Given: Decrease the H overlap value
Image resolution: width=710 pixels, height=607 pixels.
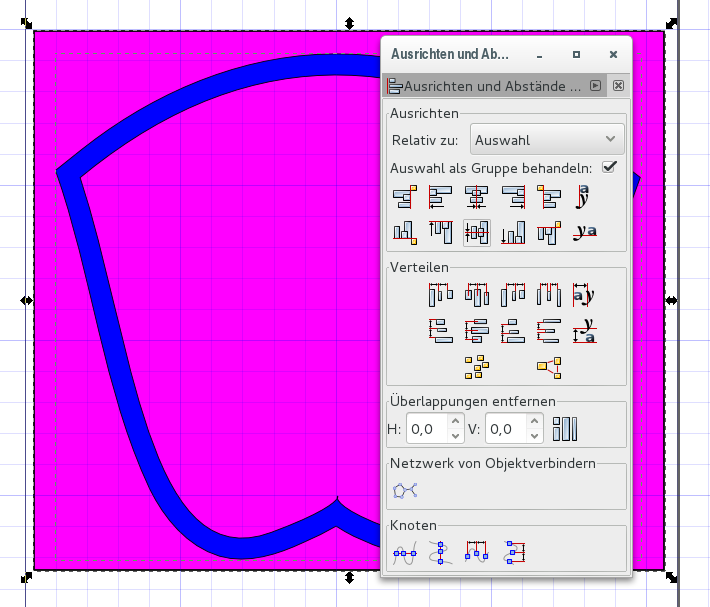Looking at the screenshot, I should coord(456,436).
